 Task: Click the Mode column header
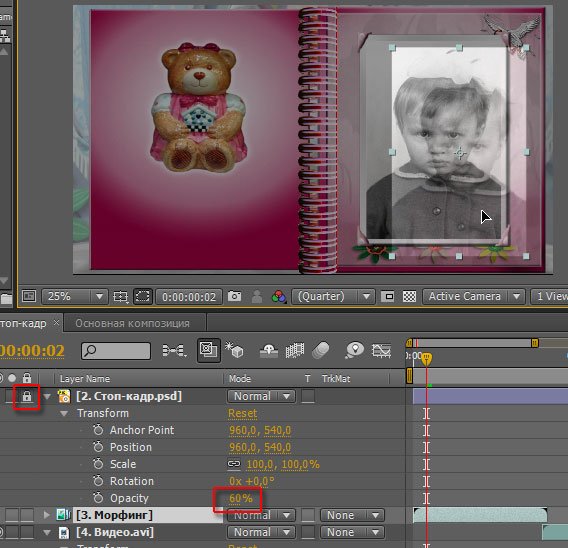pos(240,379)
